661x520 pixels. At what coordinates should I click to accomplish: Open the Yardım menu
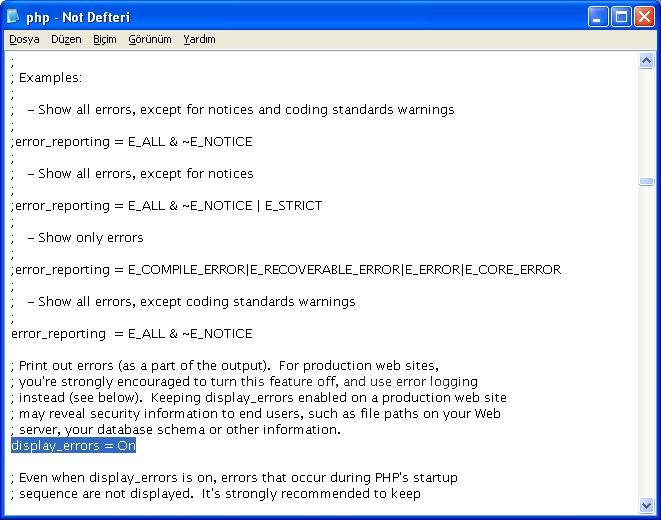coord(199,40)
